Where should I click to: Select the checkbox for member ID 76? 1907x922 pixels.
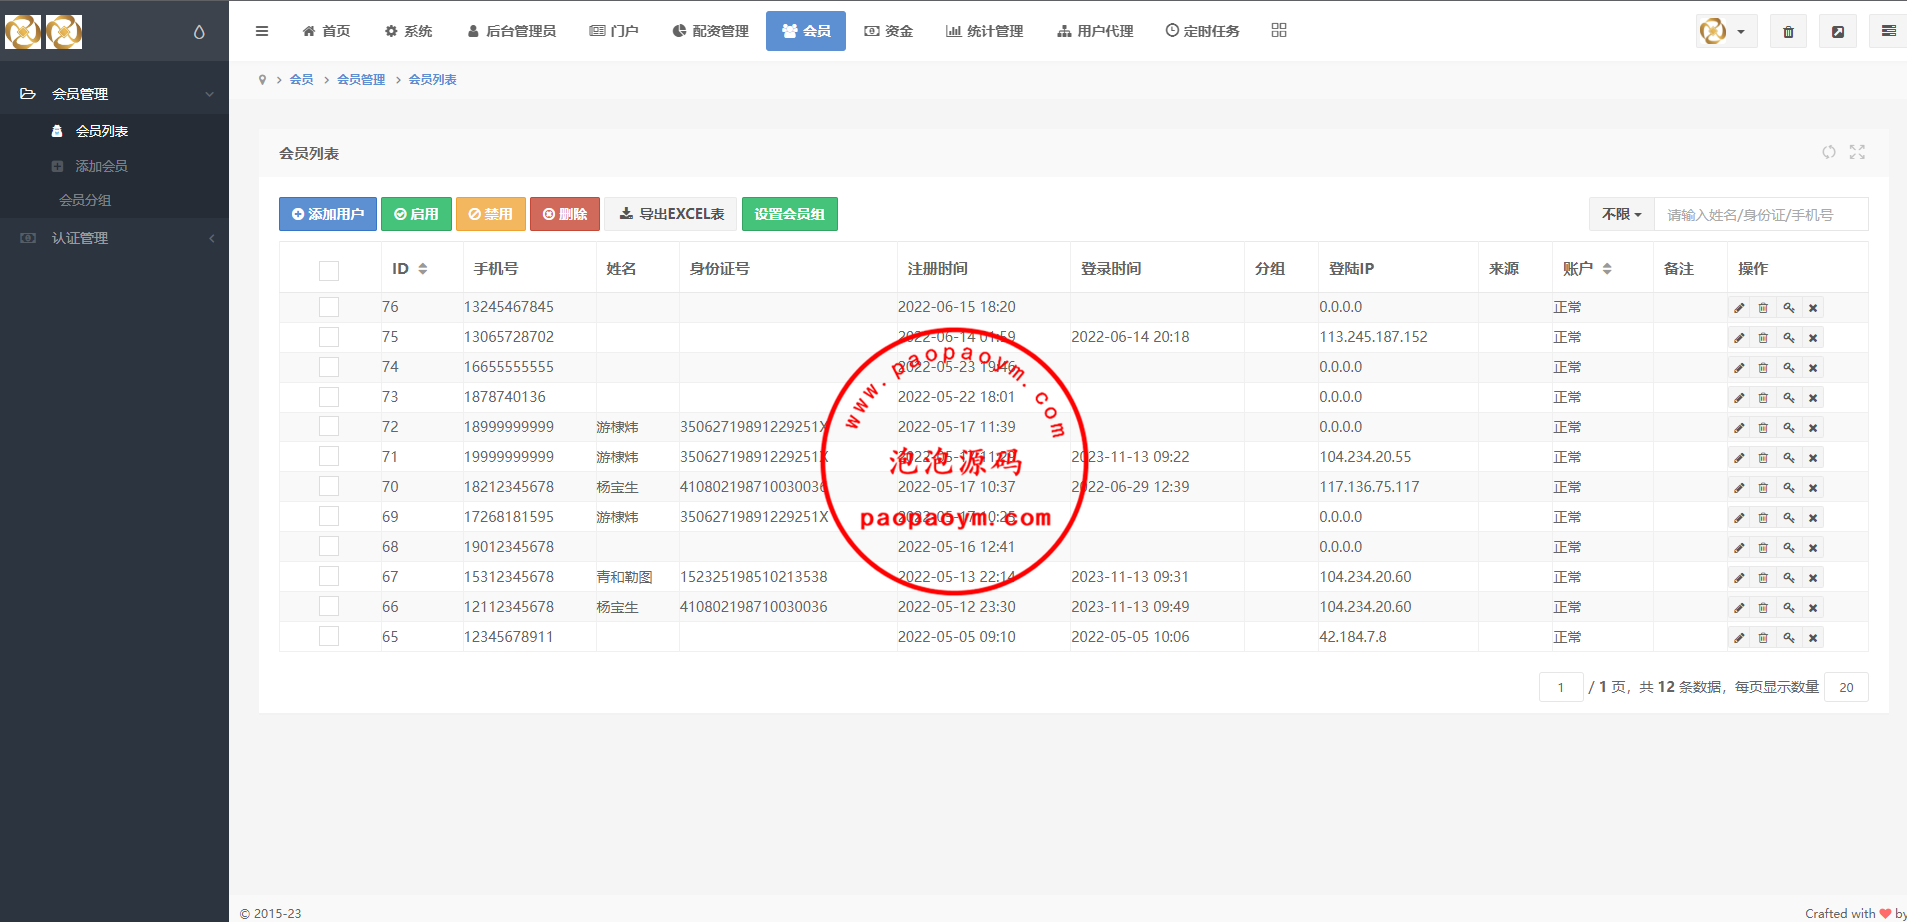(x=329, y=307)
